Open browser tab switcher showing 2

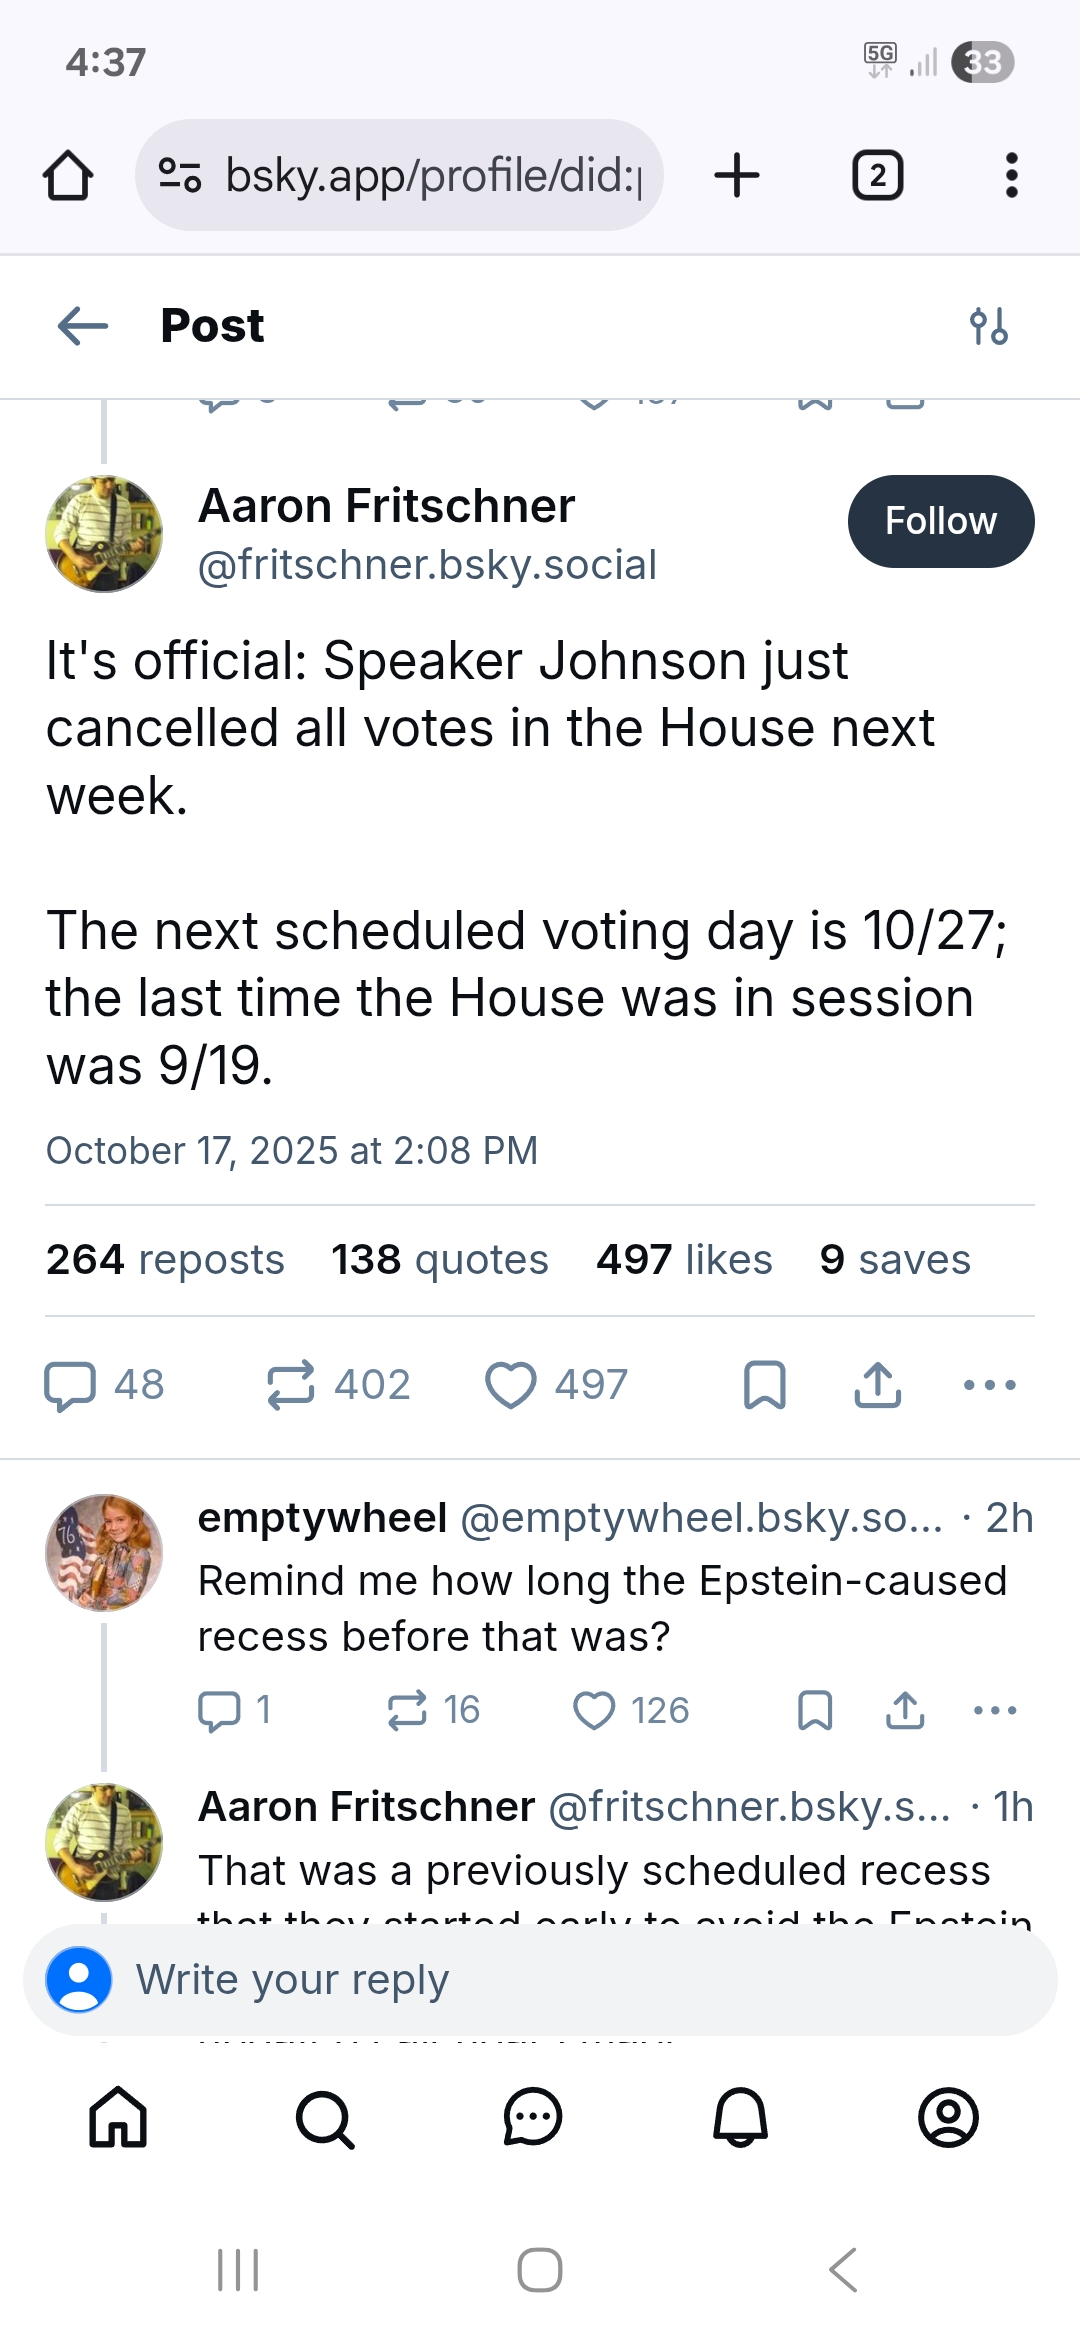tap(878, 176)
